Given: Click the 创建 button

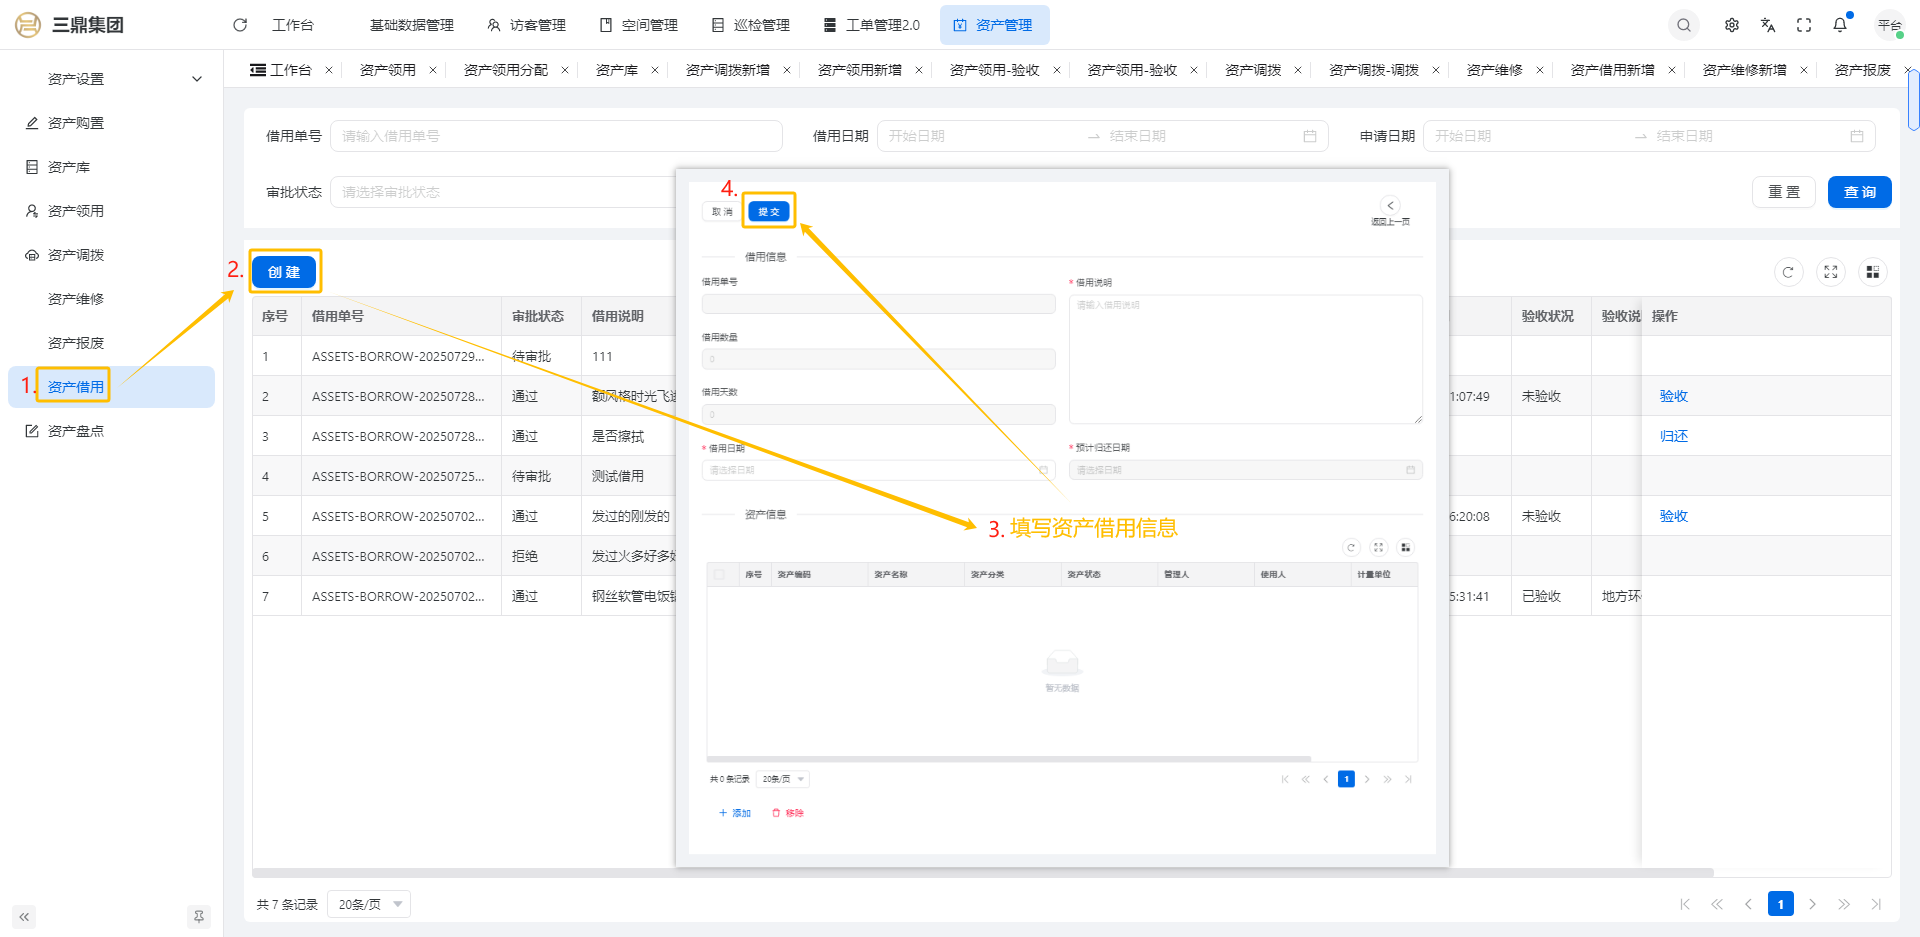Looking at the screenshot, I should point(284,272).
